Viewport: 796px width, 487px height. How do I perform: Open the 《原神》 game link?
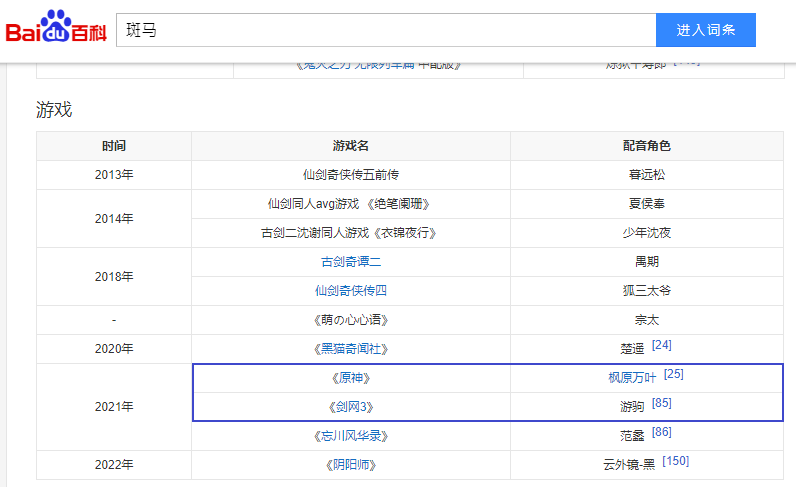click(351, 378)
